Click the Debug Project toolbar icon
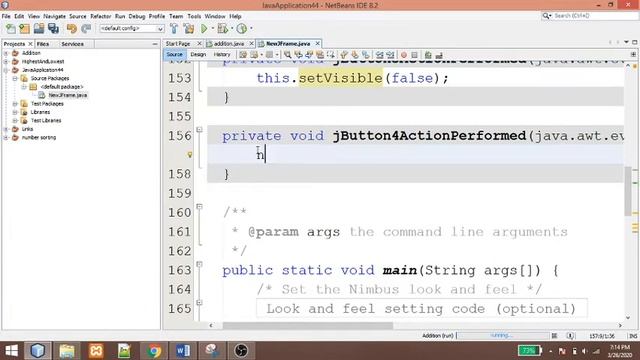The height and width of the screenshot is (360, 640). pyautogui.click(x=222, y=29)
